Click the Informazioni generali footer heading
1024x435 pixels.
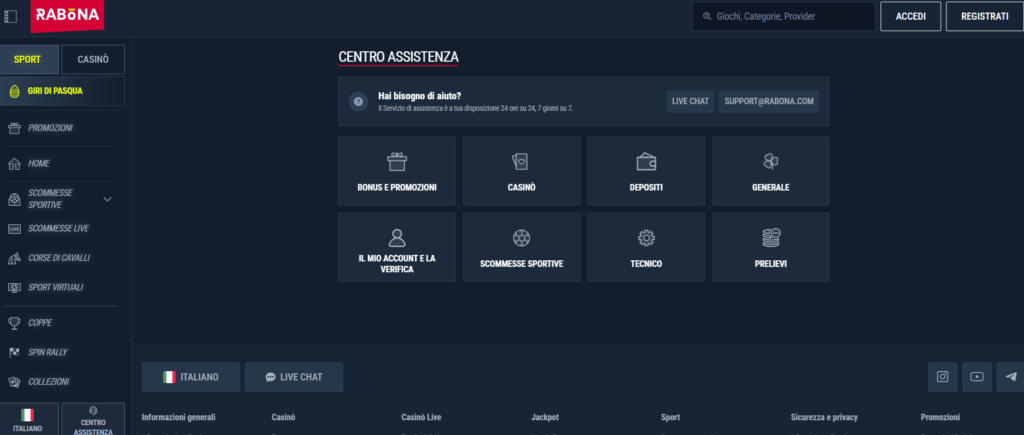click(x=178, y=417)
